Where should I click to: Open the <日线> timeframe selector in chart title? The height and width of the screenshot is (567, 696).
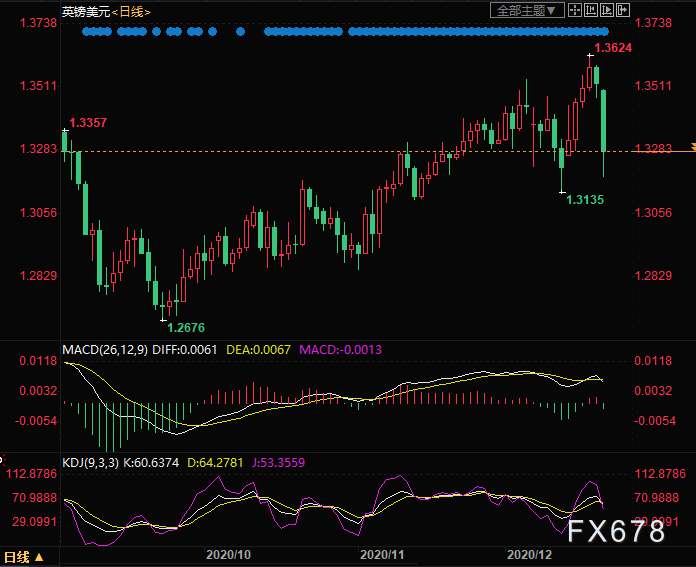coord(130,10)
